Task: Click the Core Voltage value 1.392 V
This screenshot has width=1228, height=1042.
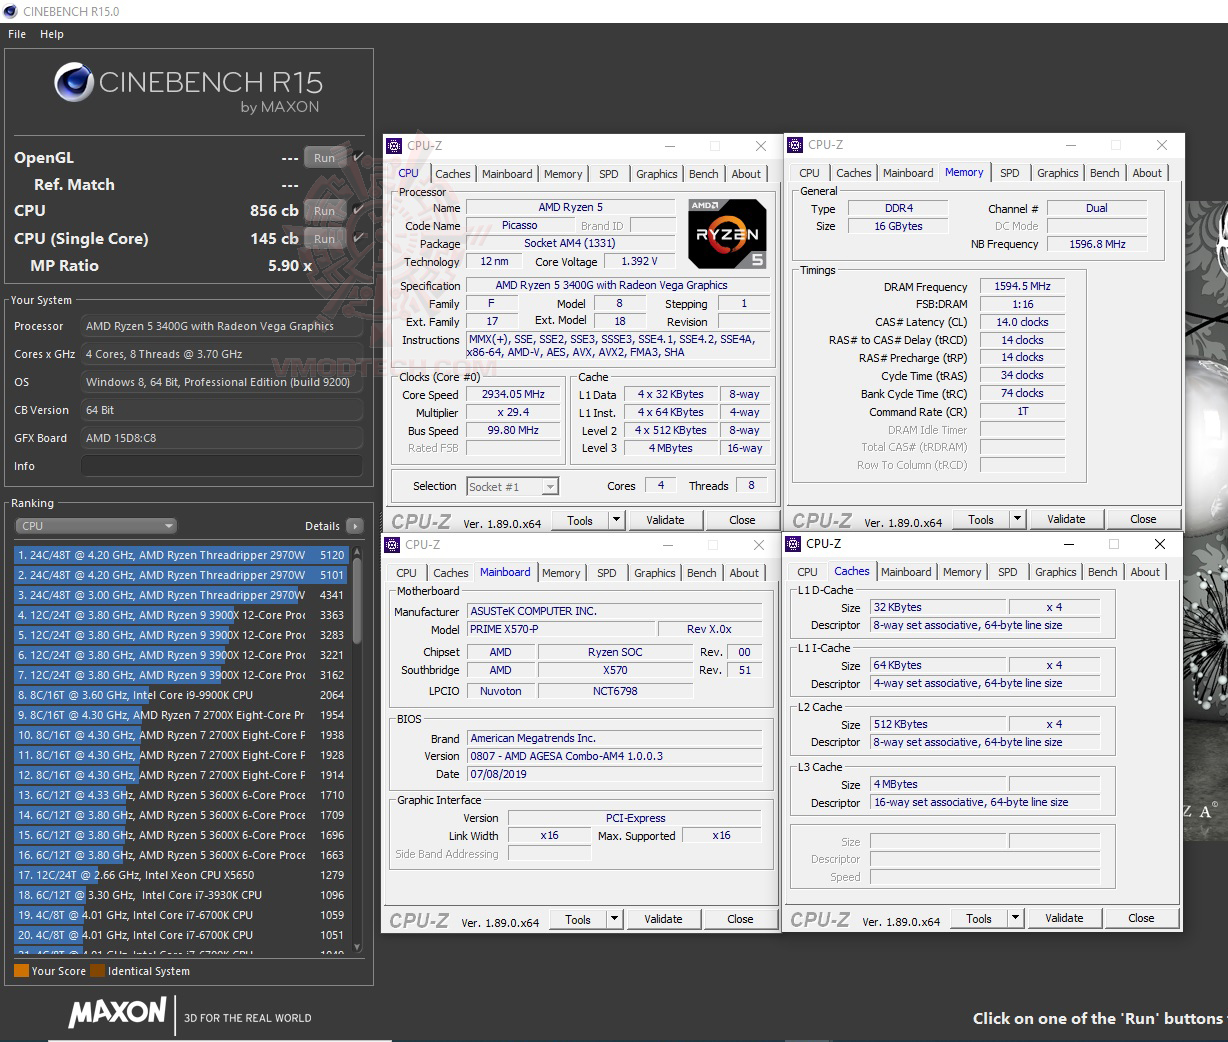Action: click(639, 261)
